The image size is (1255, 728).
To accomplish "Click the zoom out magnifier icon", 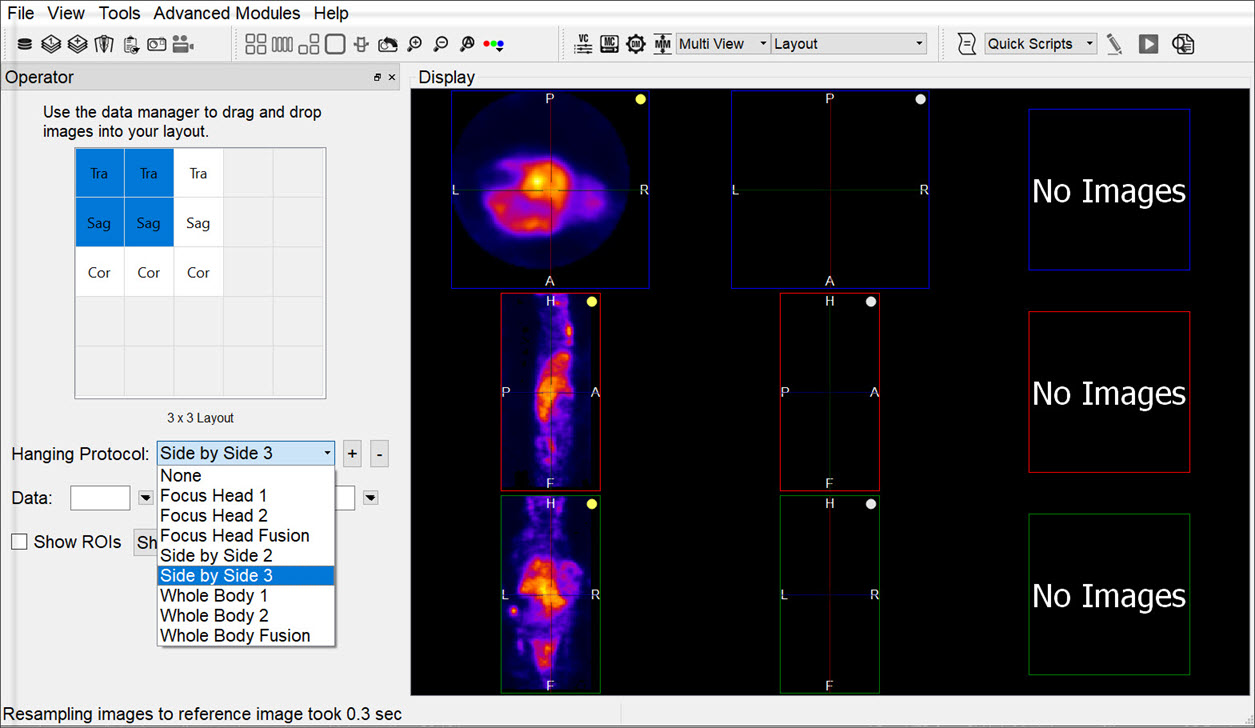I will [x=440, y=44].
